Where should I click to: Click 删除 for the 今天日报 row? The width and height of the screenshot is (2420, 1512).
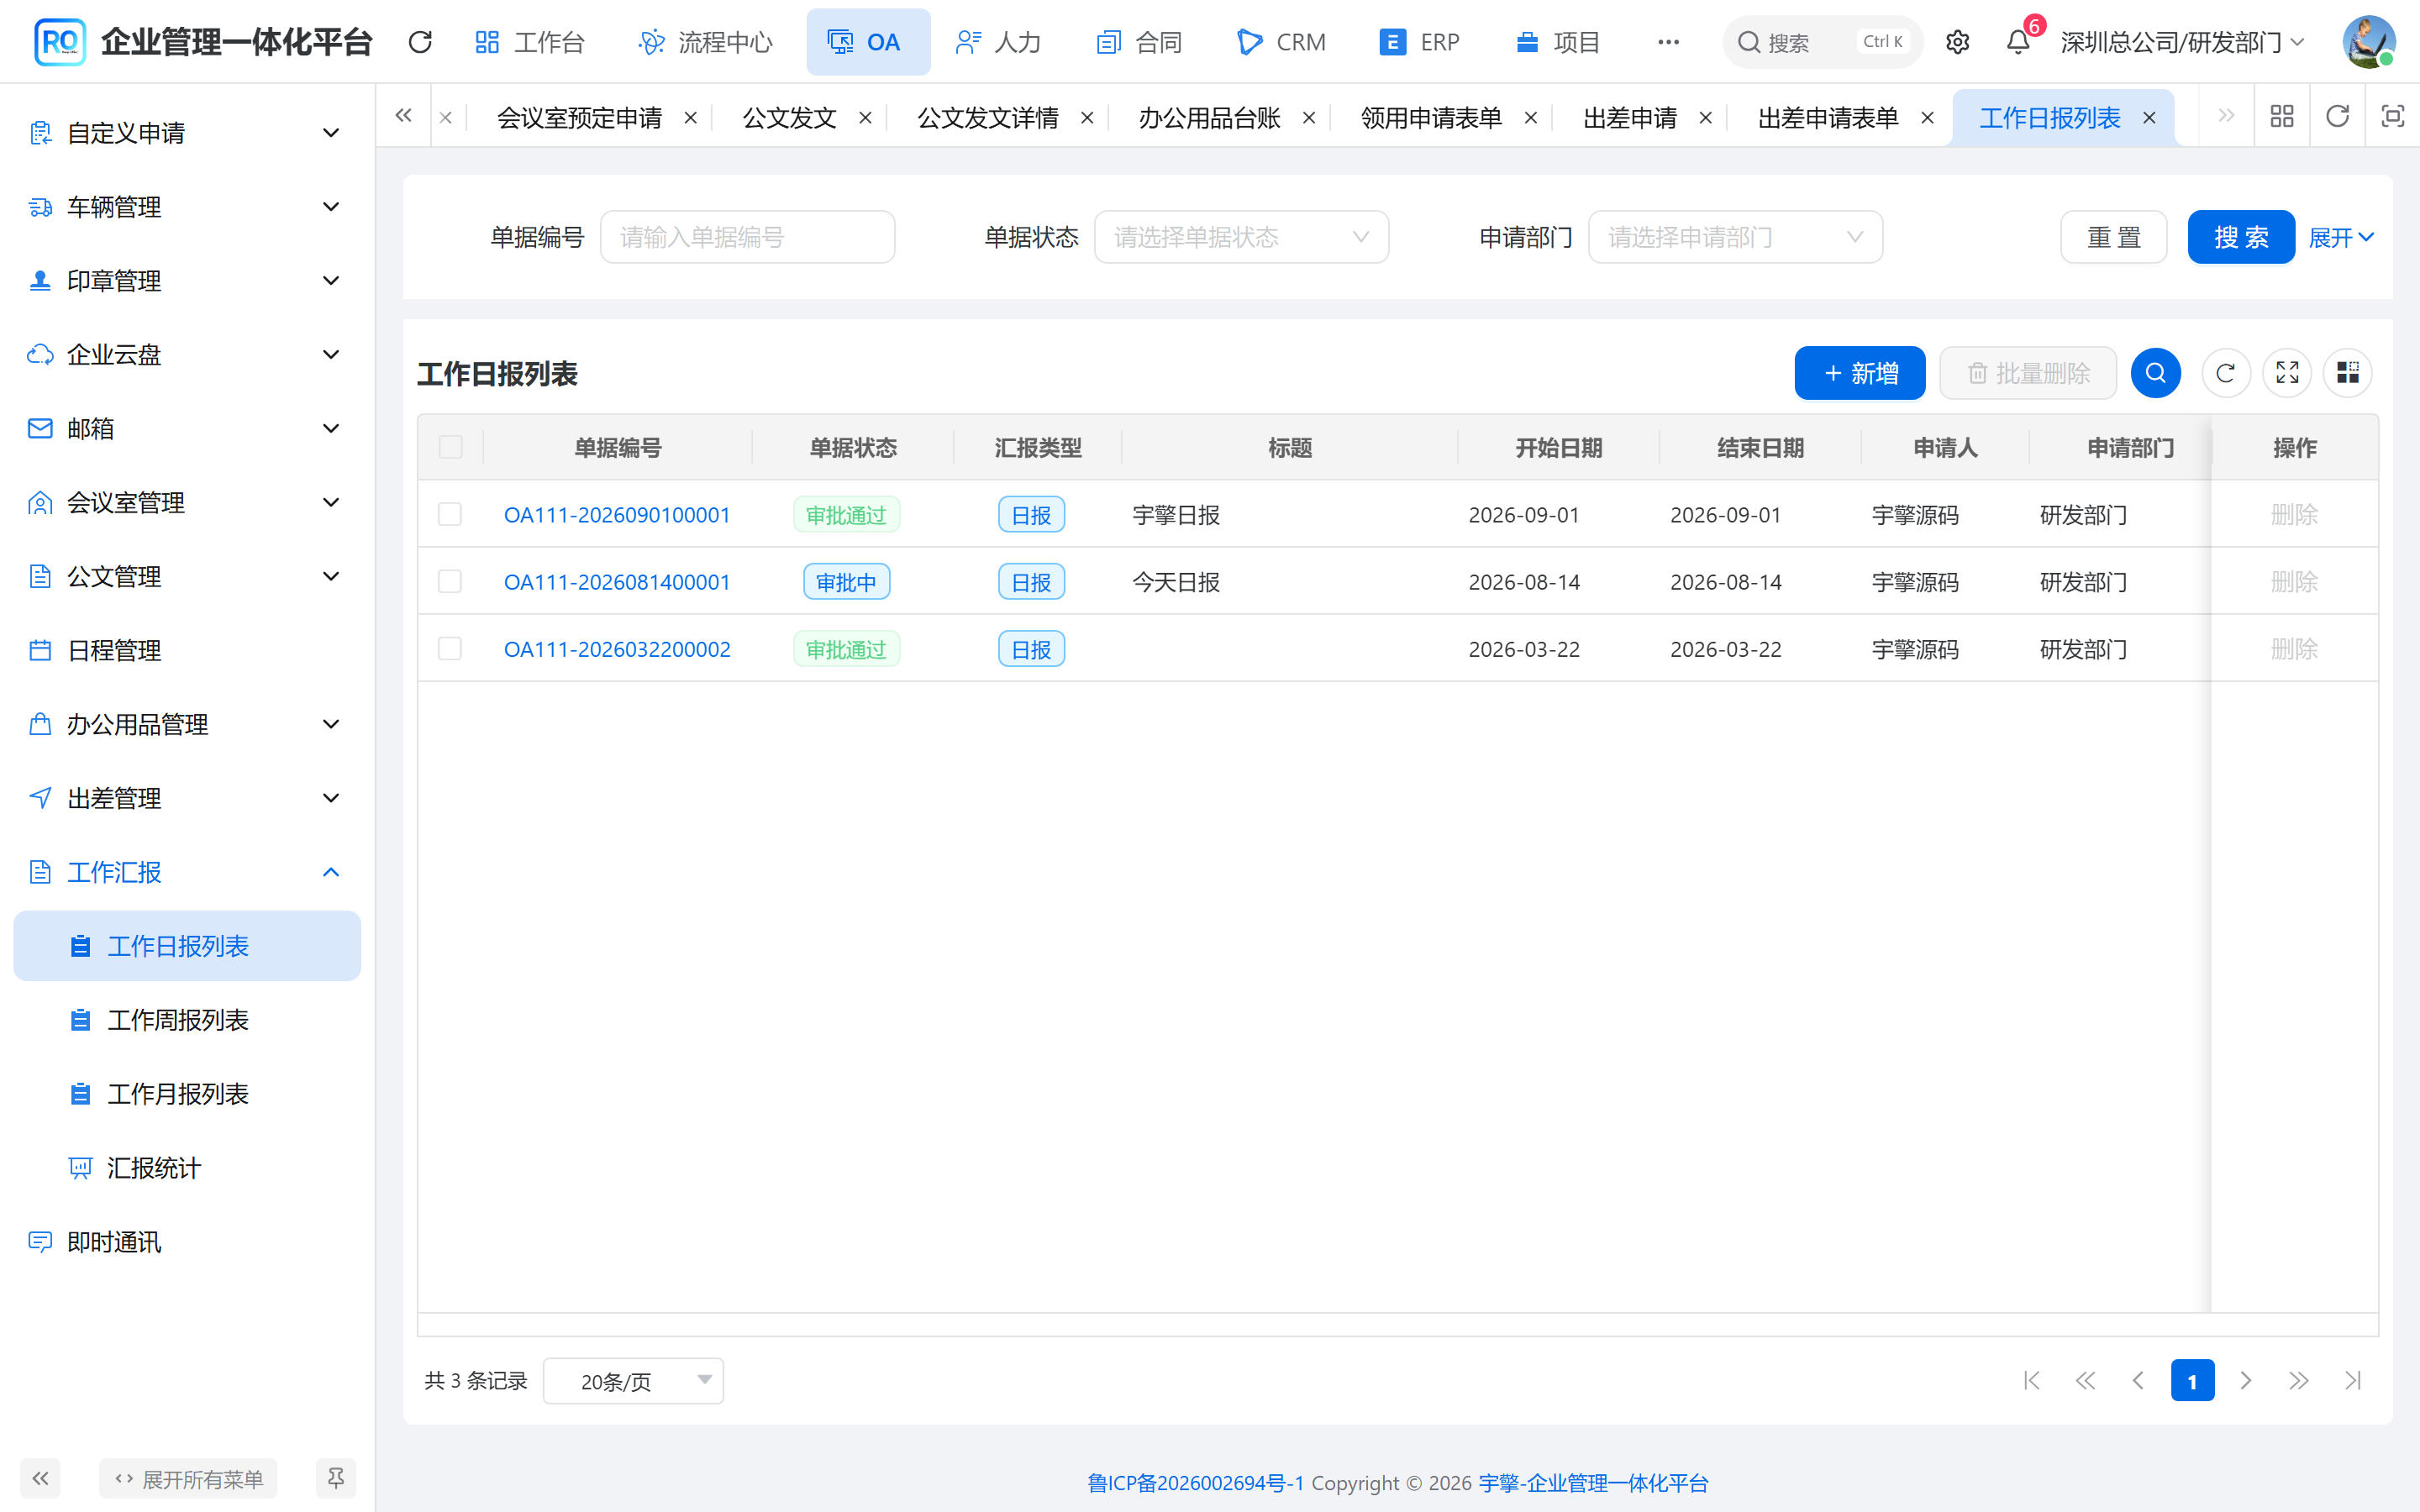pos(2294,581)
